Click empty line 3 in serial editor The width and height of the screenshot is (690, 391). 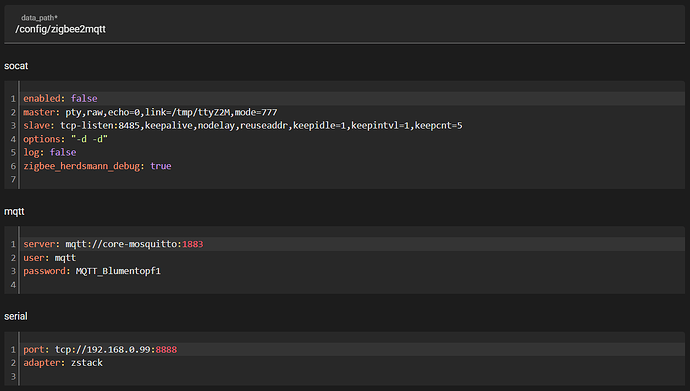click(x=352, y=376)
